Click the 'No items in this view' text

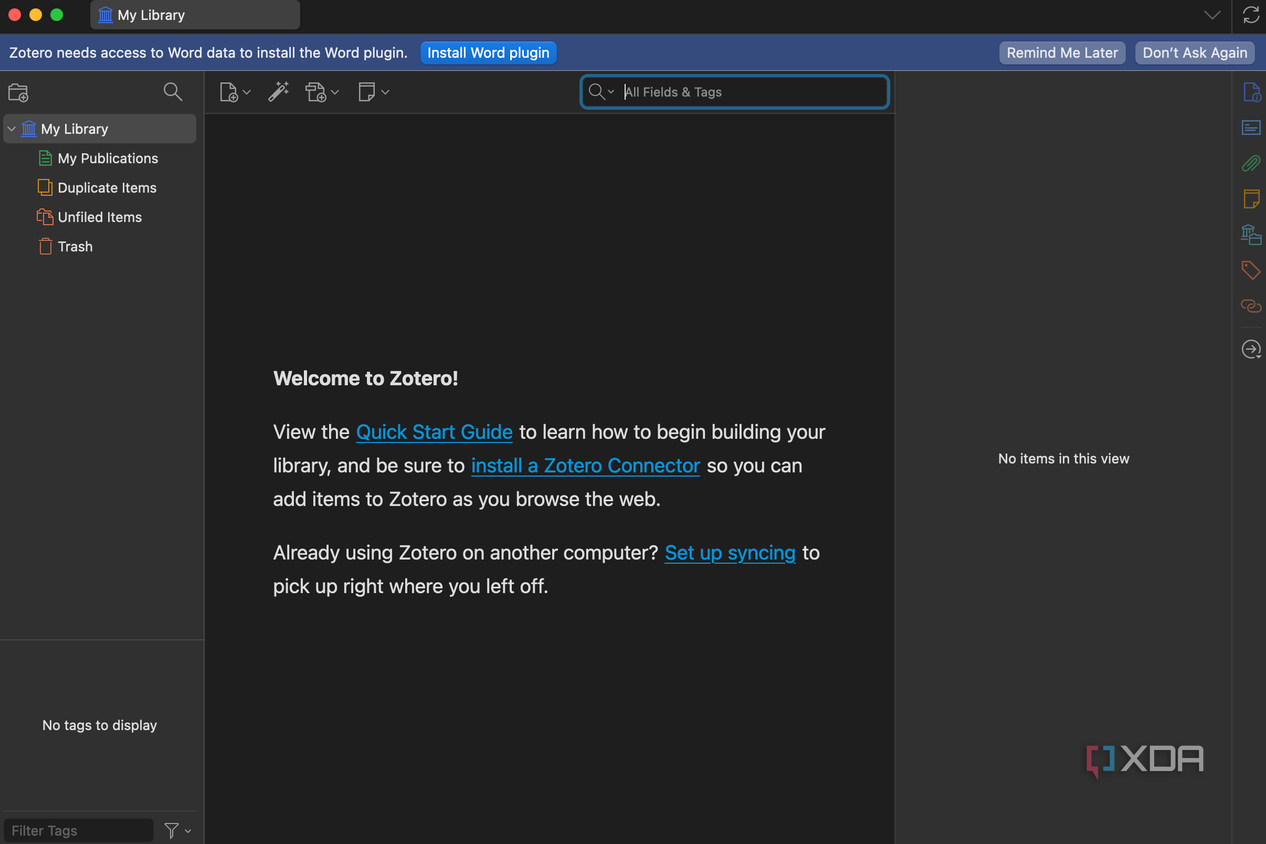pyautogui.click(x=1064, y=459)
